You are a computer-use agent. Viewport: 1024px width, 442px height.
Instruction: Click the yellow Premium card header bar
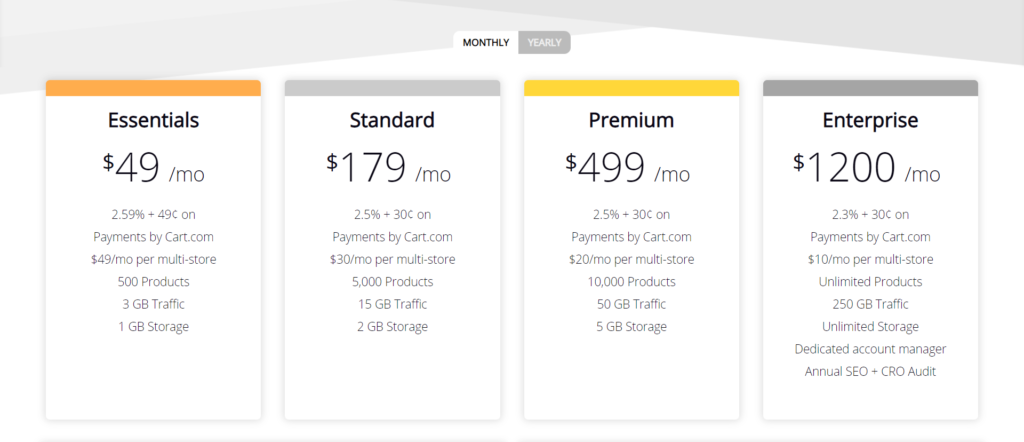632,88
